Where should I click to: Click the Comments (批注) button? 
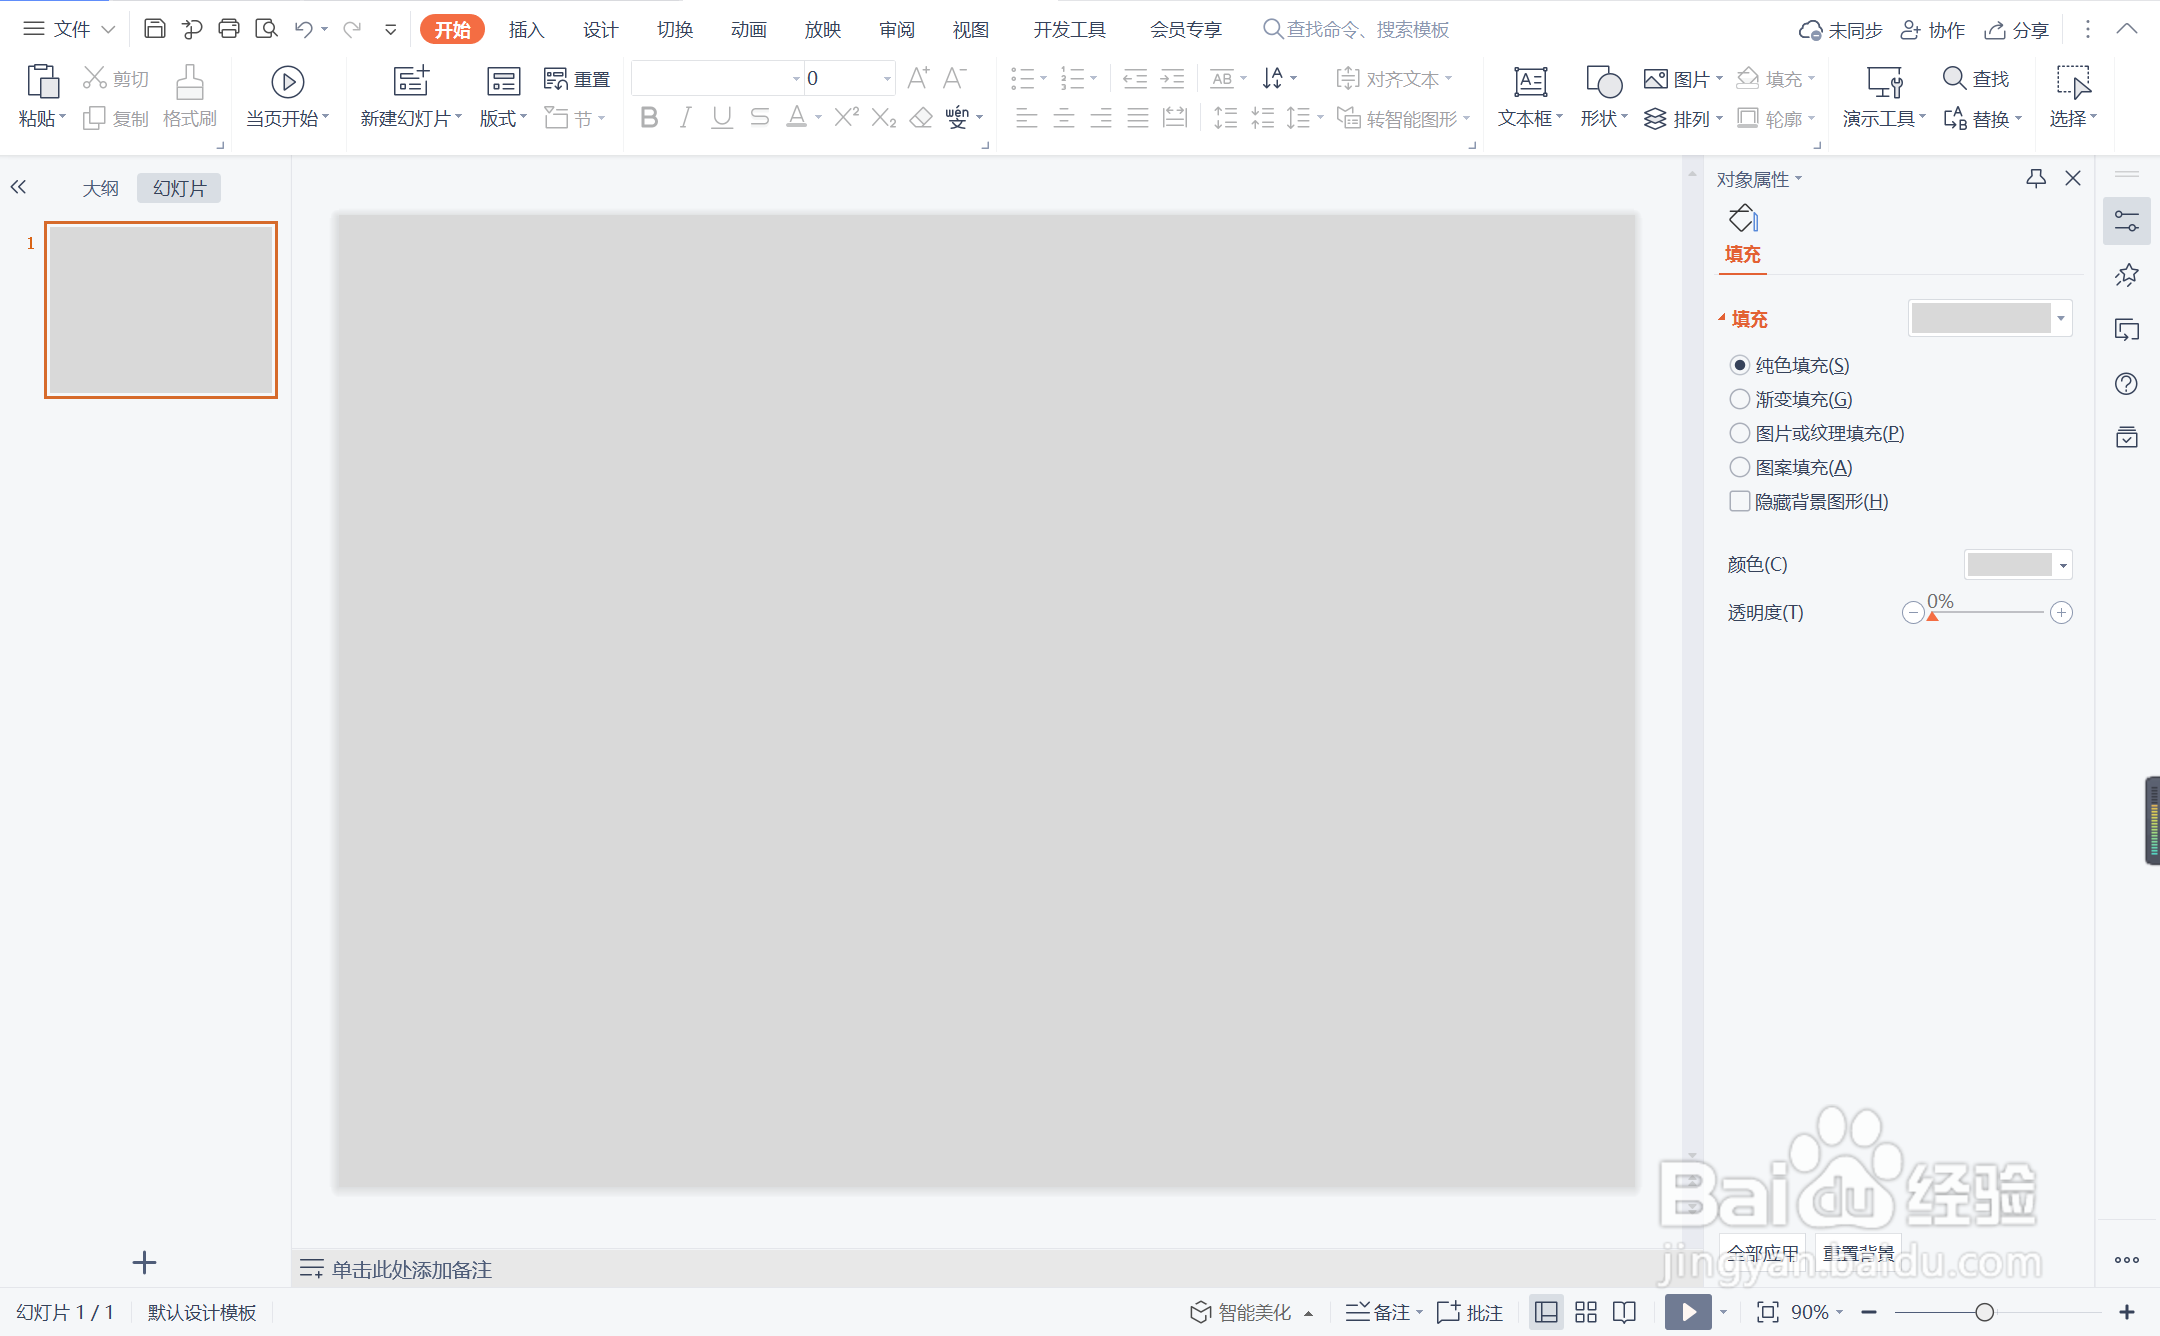click(1470, 1312)
